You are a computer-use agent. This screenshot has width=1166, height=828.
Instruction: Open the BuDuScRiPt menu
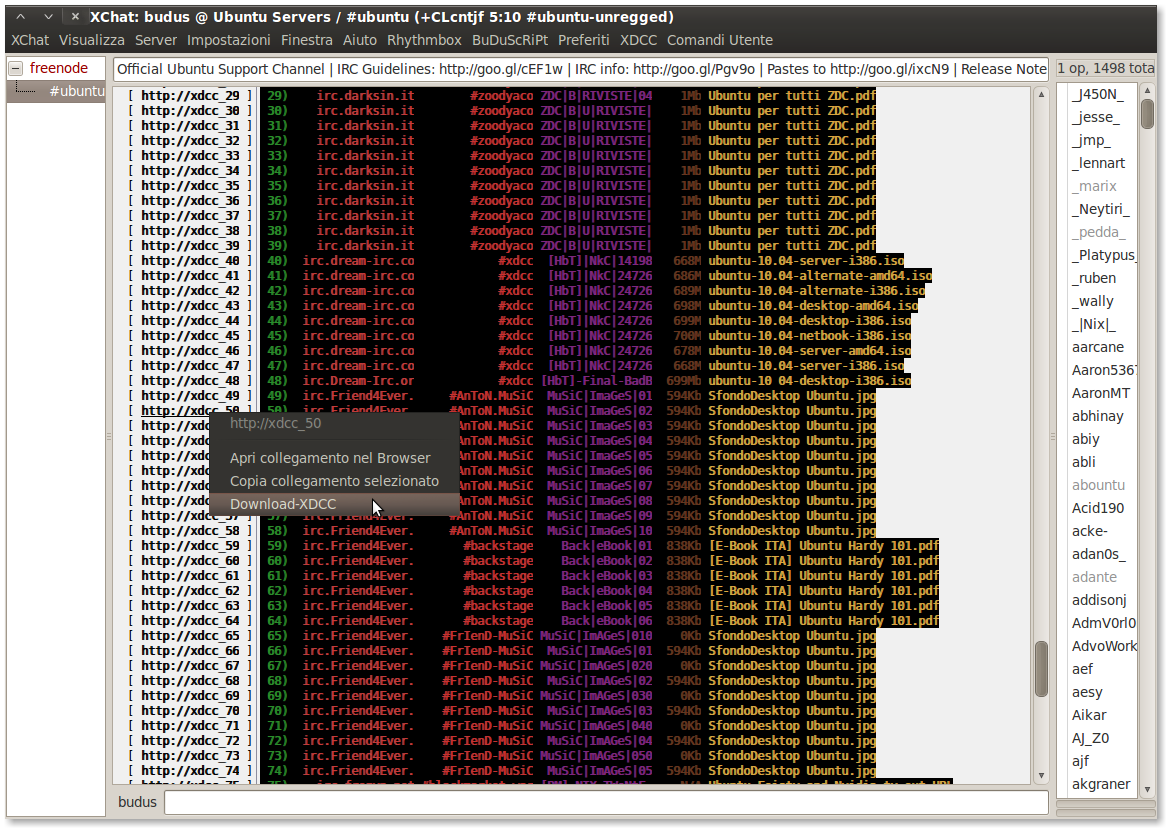(x=510, y=40)
